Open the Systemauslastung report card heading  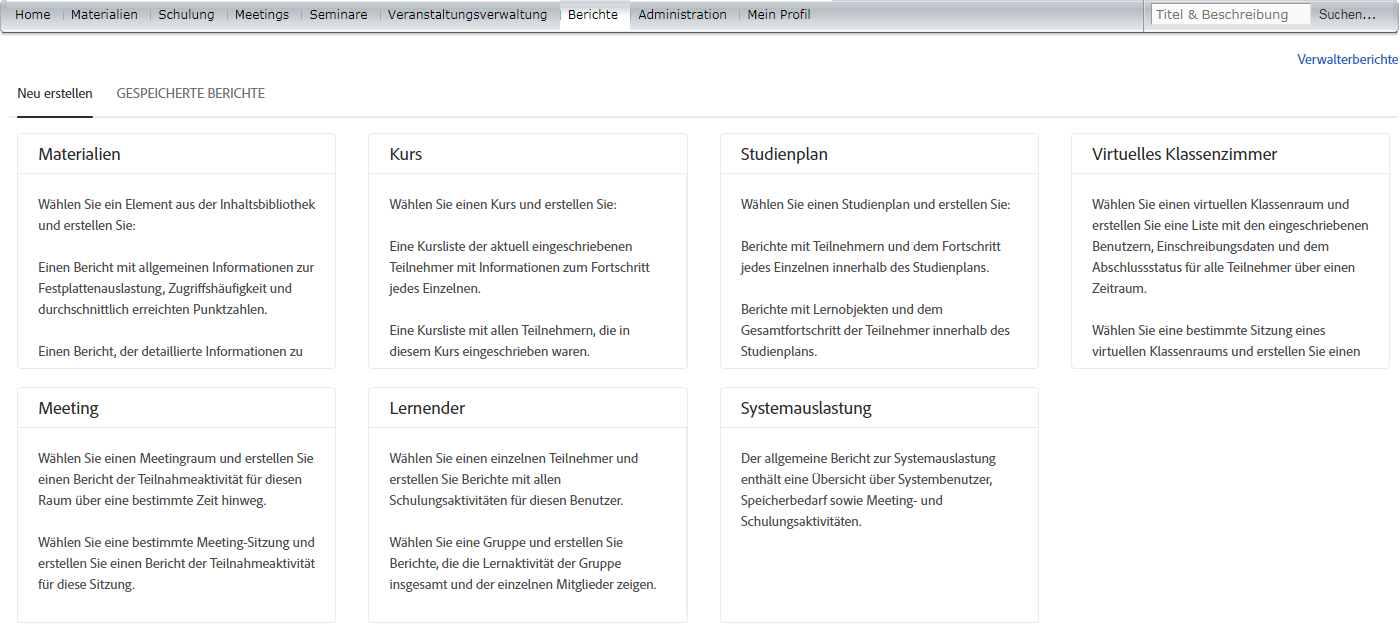point(806,408)
